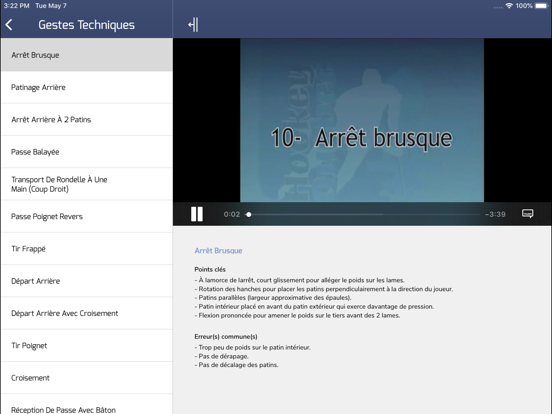Select Arrêt Arrière À 2 Patins
The height and width of the screenshot is (414, 552).
tap(87, 120)
